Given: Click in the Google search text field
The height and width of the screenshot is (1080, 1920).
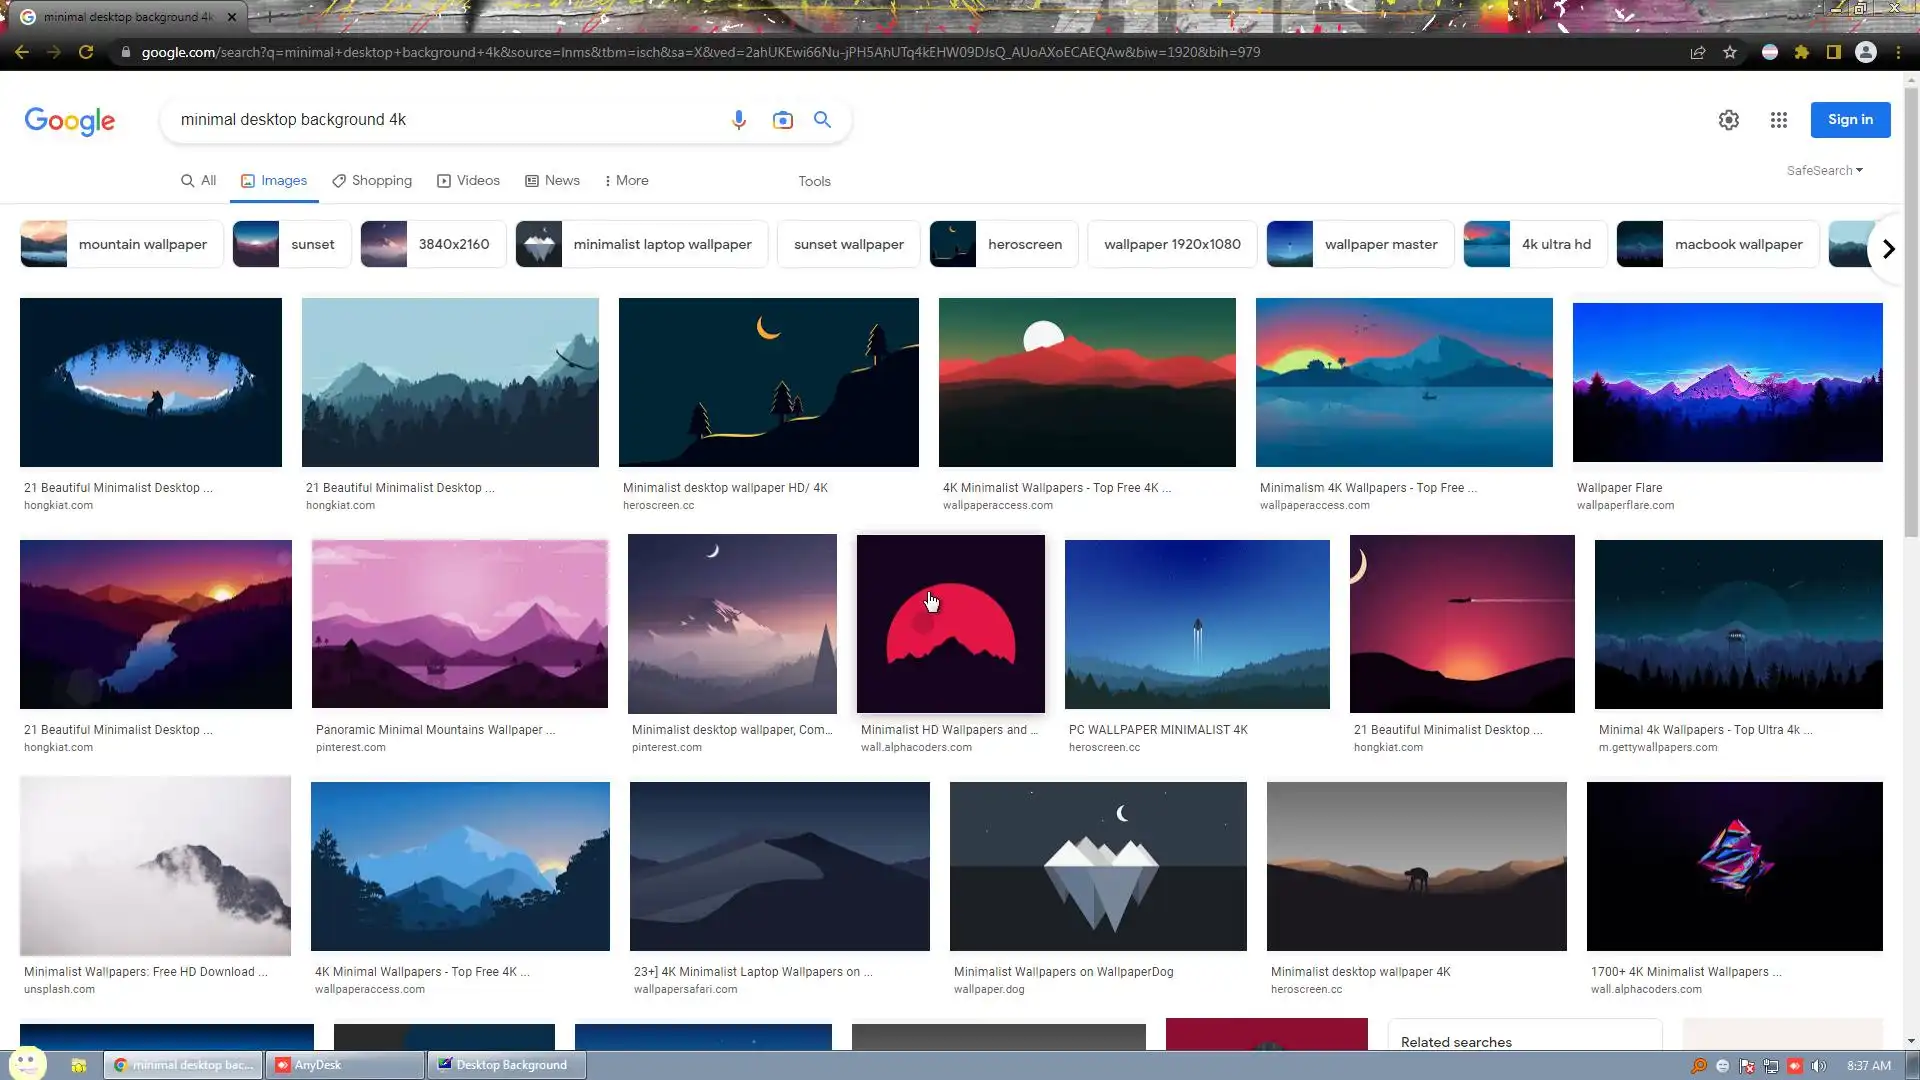Looking at the screenshot, I should (440, 120).
